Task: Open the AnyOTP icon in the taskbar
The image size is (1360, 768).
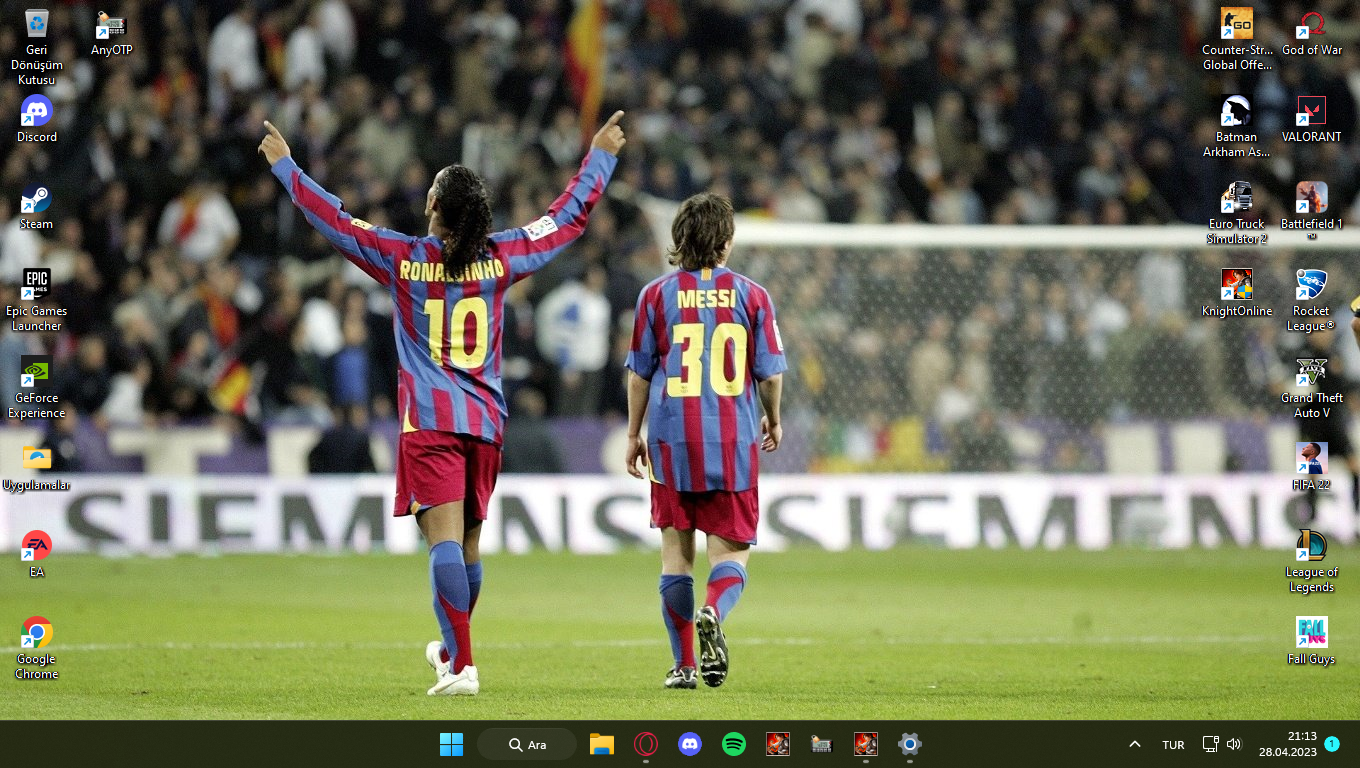Action: coord(822,744)
